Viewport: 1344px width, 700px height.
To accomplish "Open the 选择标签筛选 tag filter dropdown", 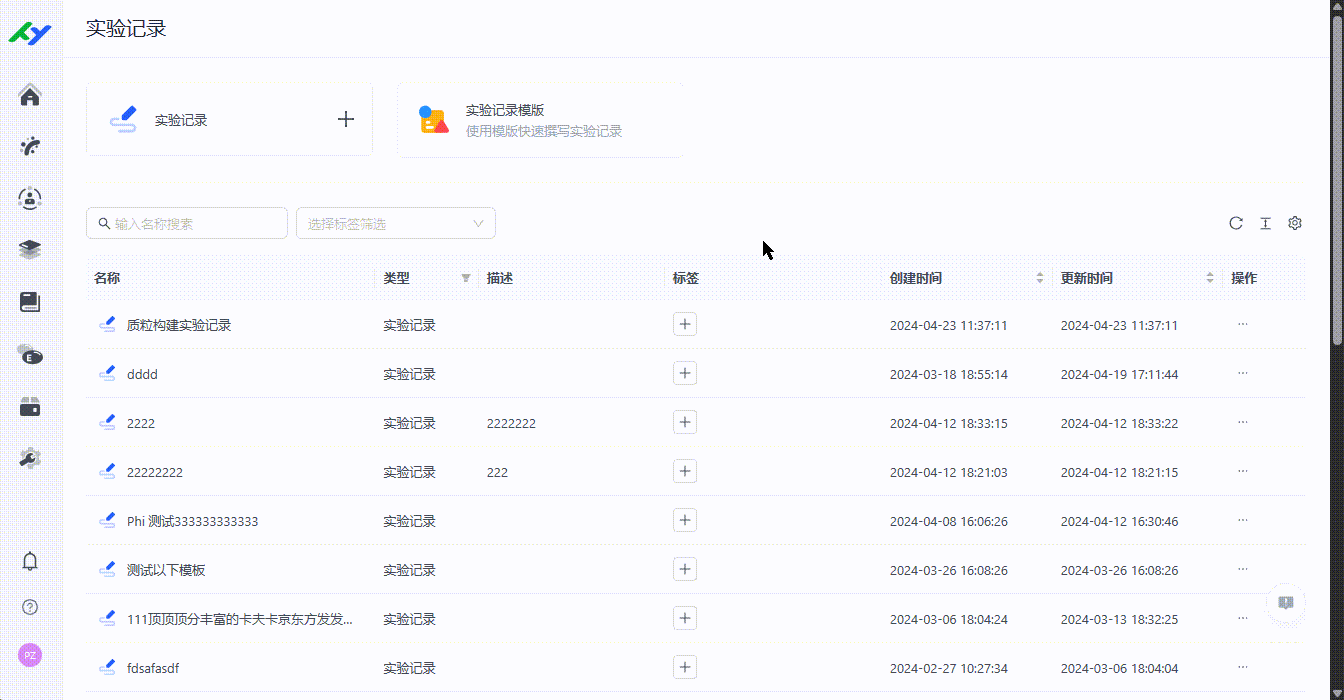I will (396, 223).
